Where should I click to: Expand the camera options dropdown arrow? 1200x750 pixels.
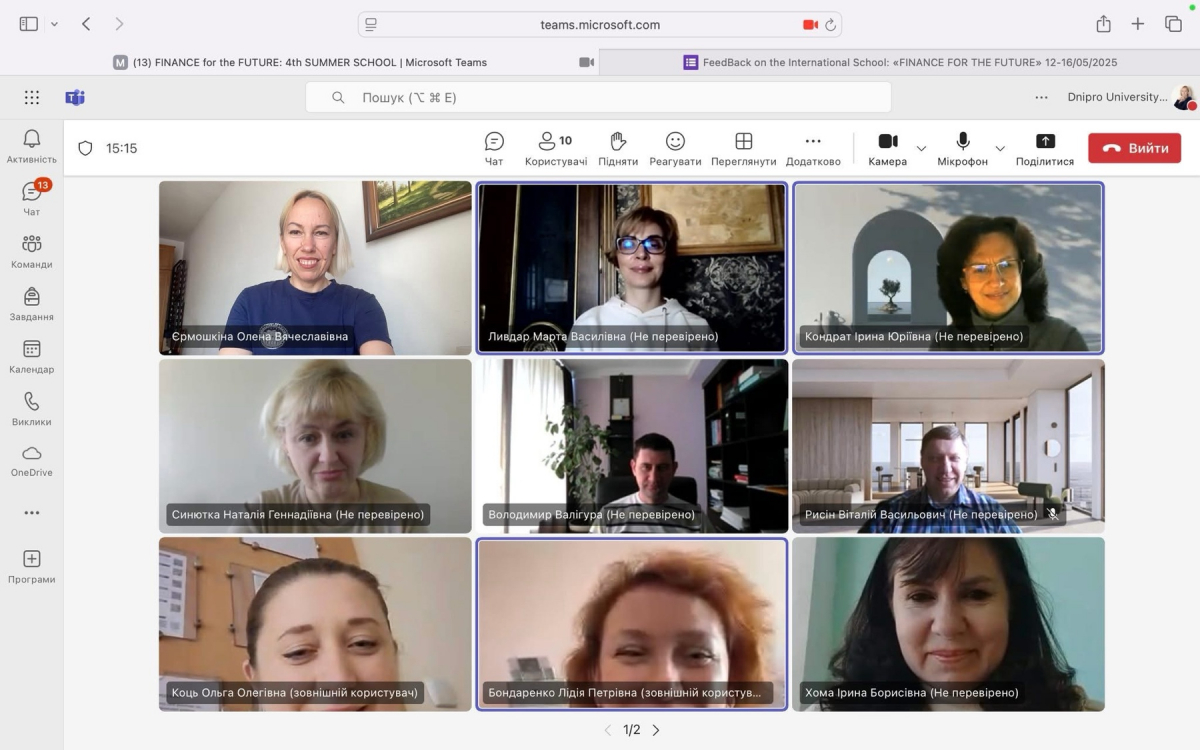tap(921, 148)
